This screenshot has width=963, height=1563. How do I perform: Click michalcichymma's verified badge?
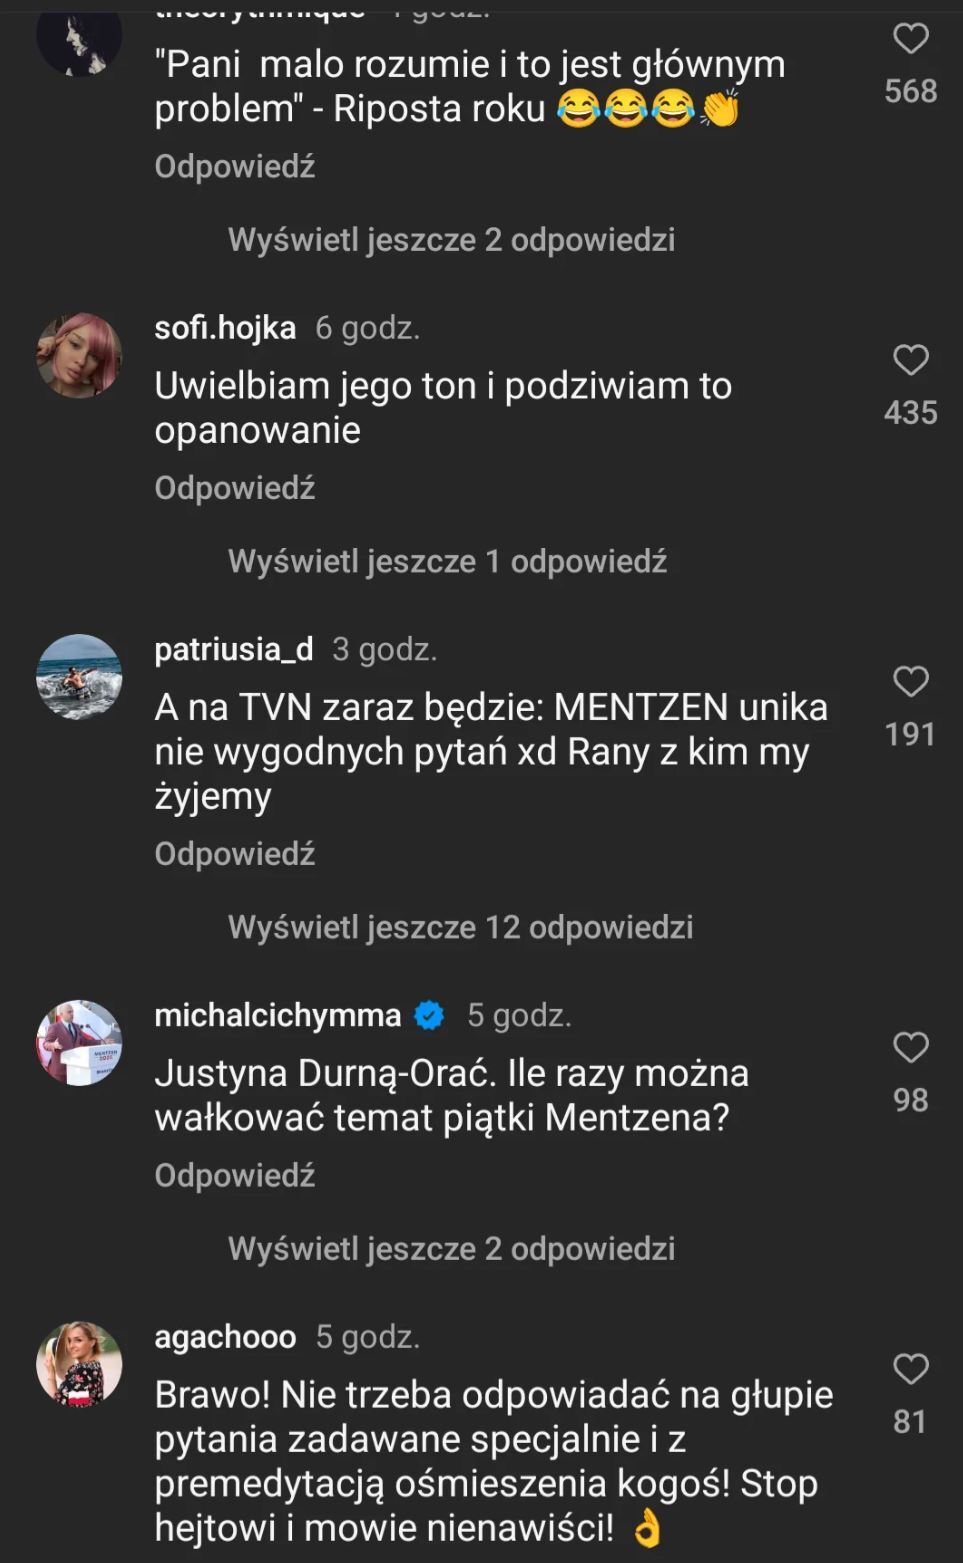430,1016
